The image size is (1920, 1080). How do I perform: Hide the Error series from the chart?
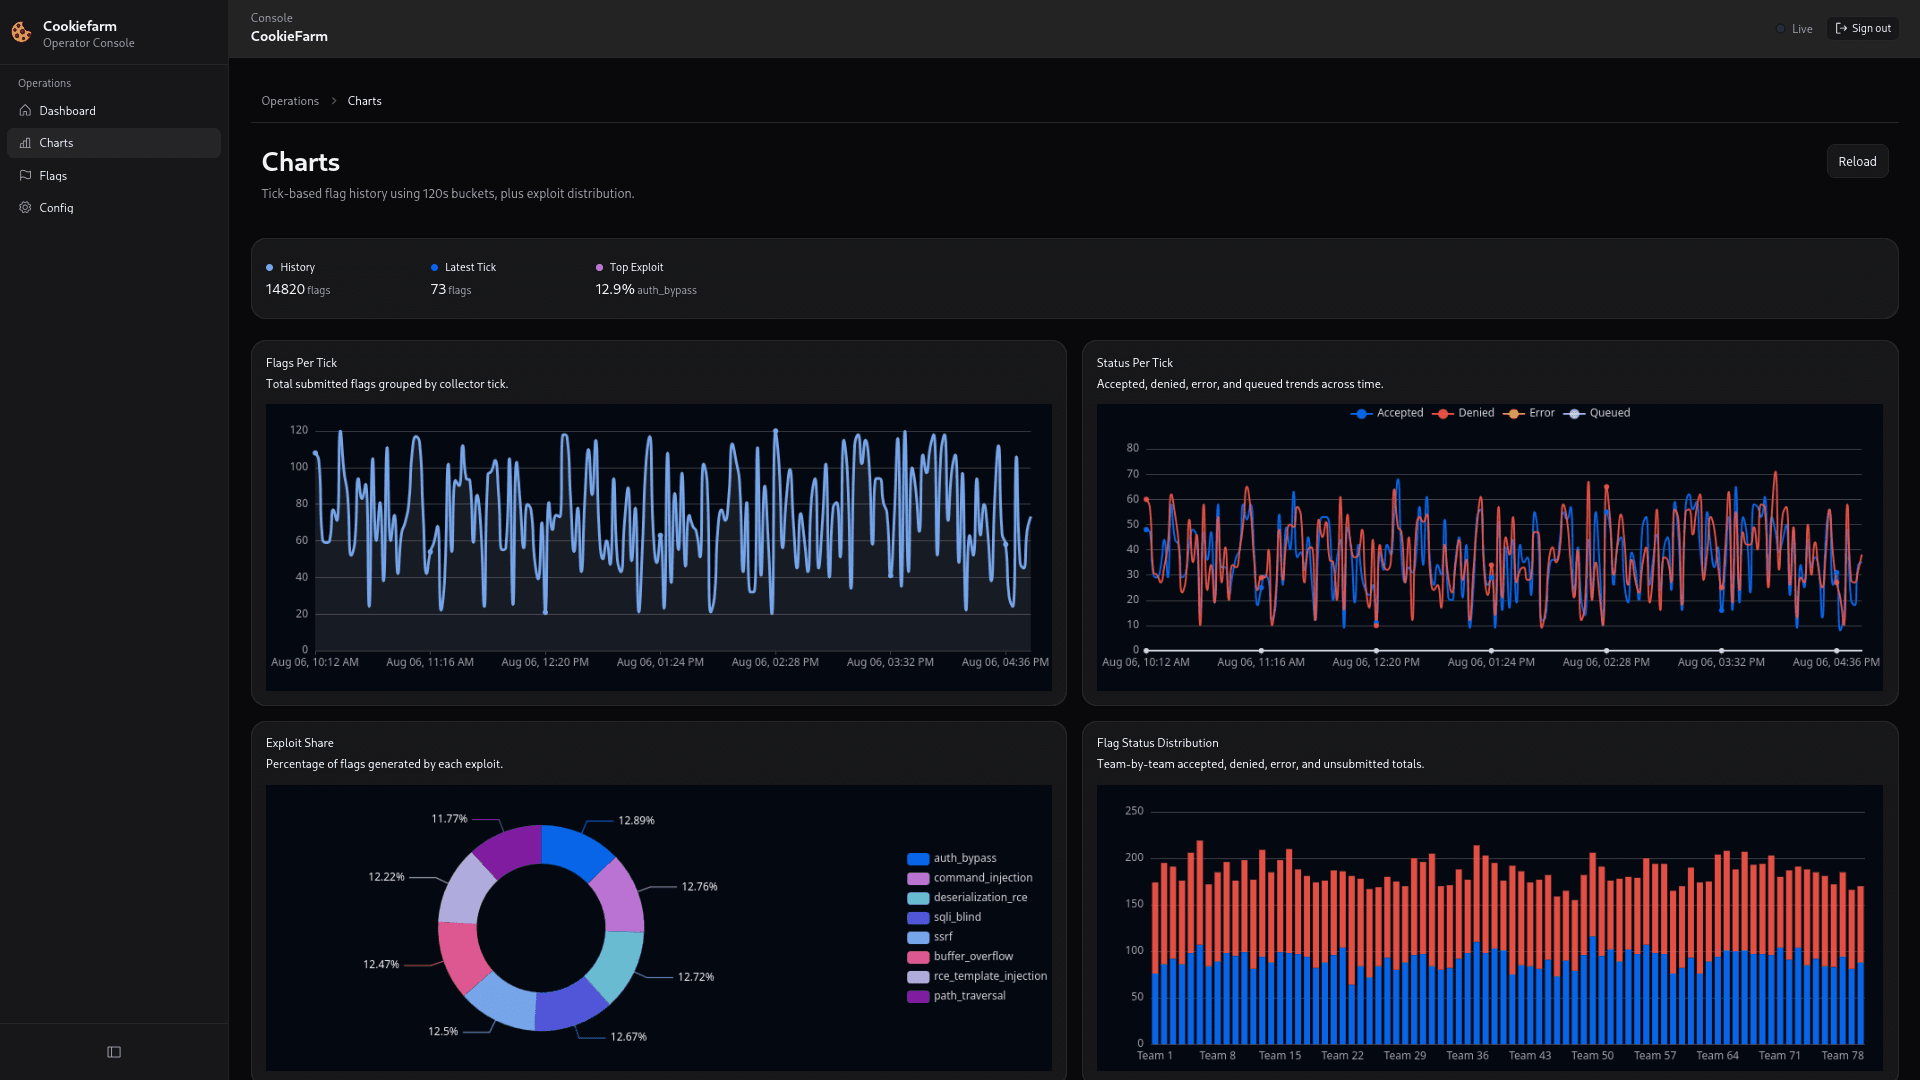point(1529,413)
